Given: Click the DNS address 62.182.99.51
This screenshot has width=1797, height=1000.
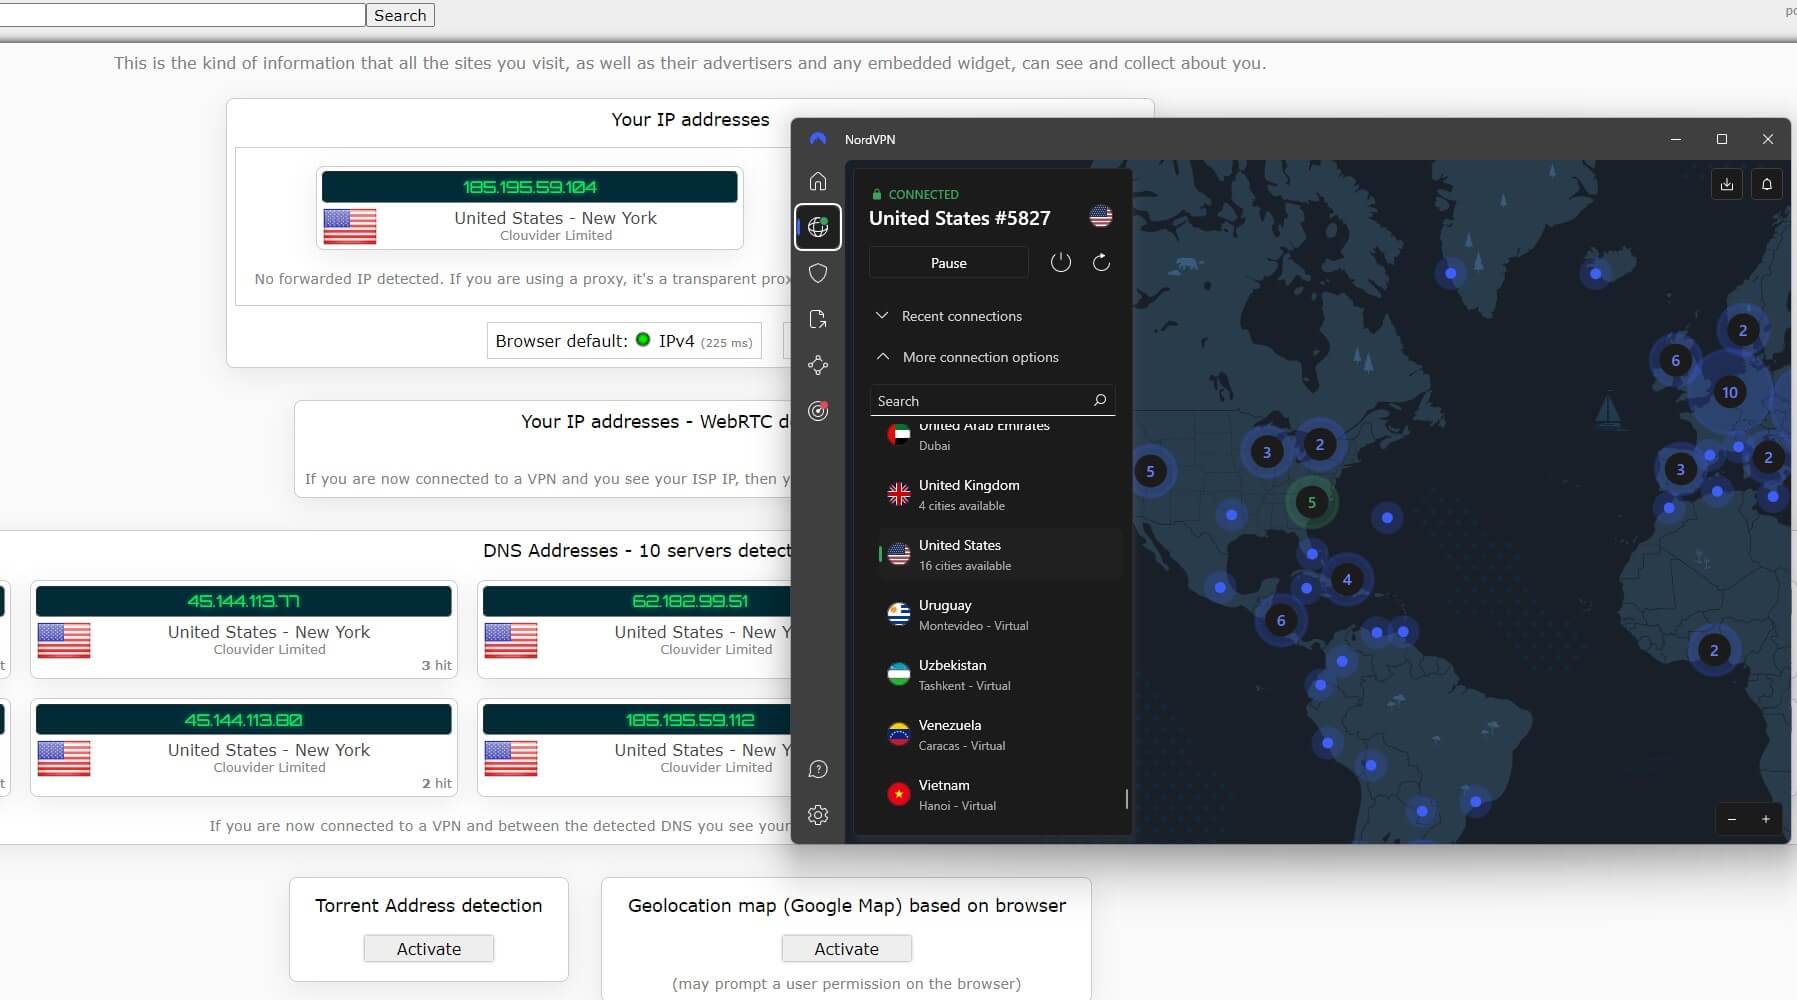Looking at the screenshot, I should [x=690, y=601].
